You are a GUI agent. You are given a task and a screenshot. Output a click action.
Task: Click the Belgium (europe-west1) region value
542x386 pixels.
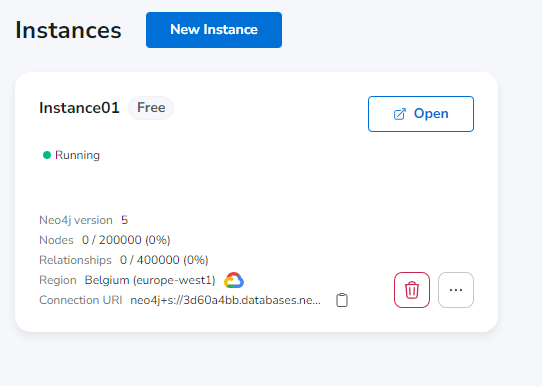pos(150,280)
